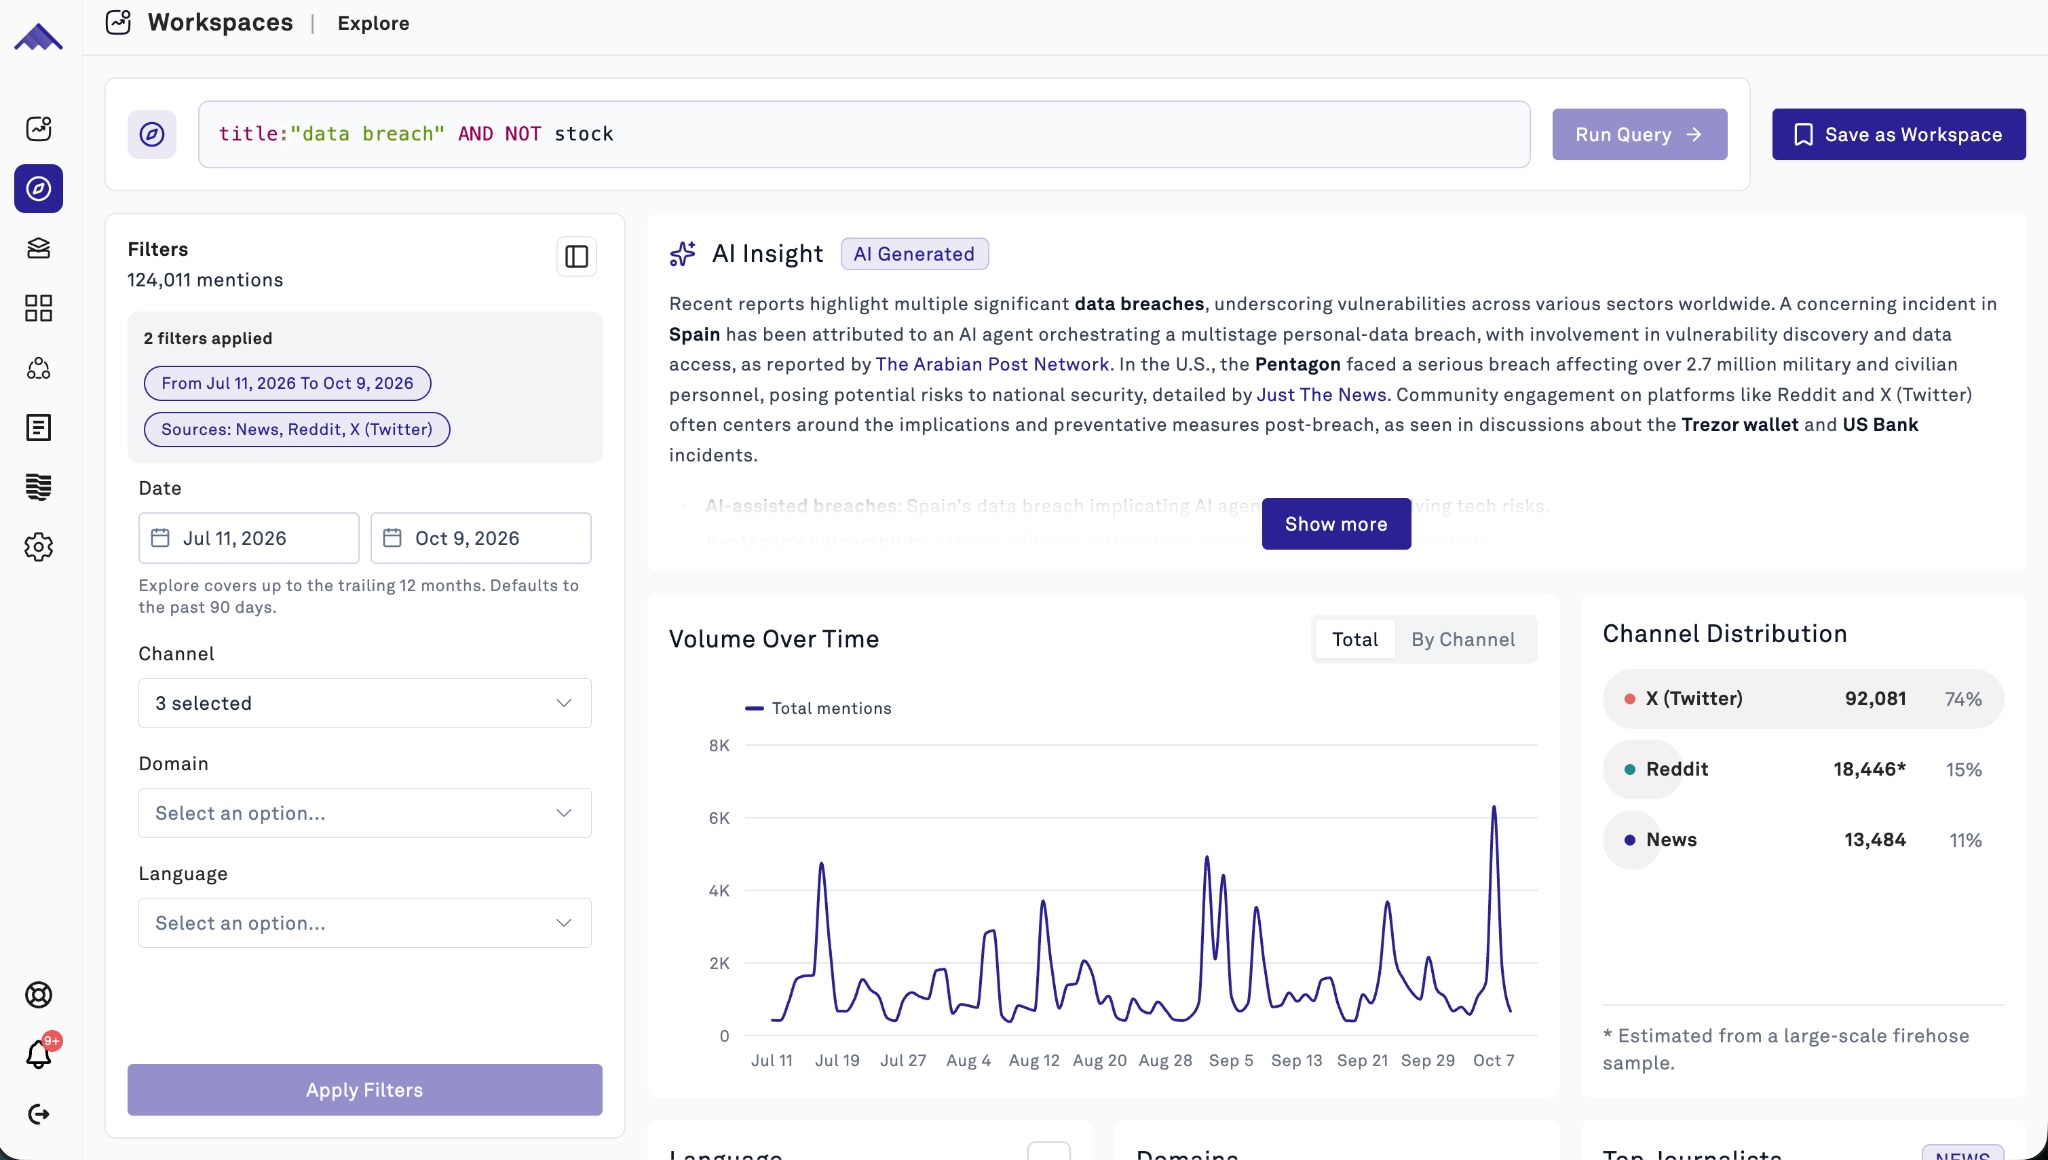The width and height of the screenshot is (2048, 1160).
Task: Open the help lifebuoy icon
Action: point(38,995)
